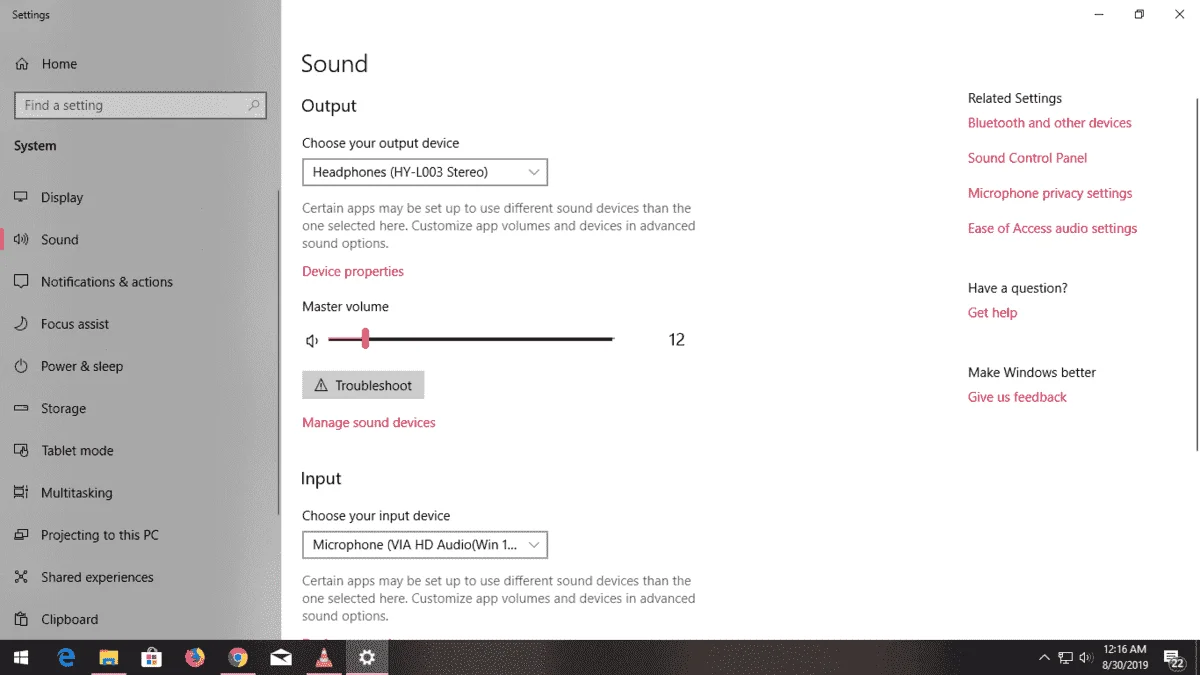Click the Display monitor icon
The height and width of the screenshot is (675, 1200).
(x=21, y=198)
